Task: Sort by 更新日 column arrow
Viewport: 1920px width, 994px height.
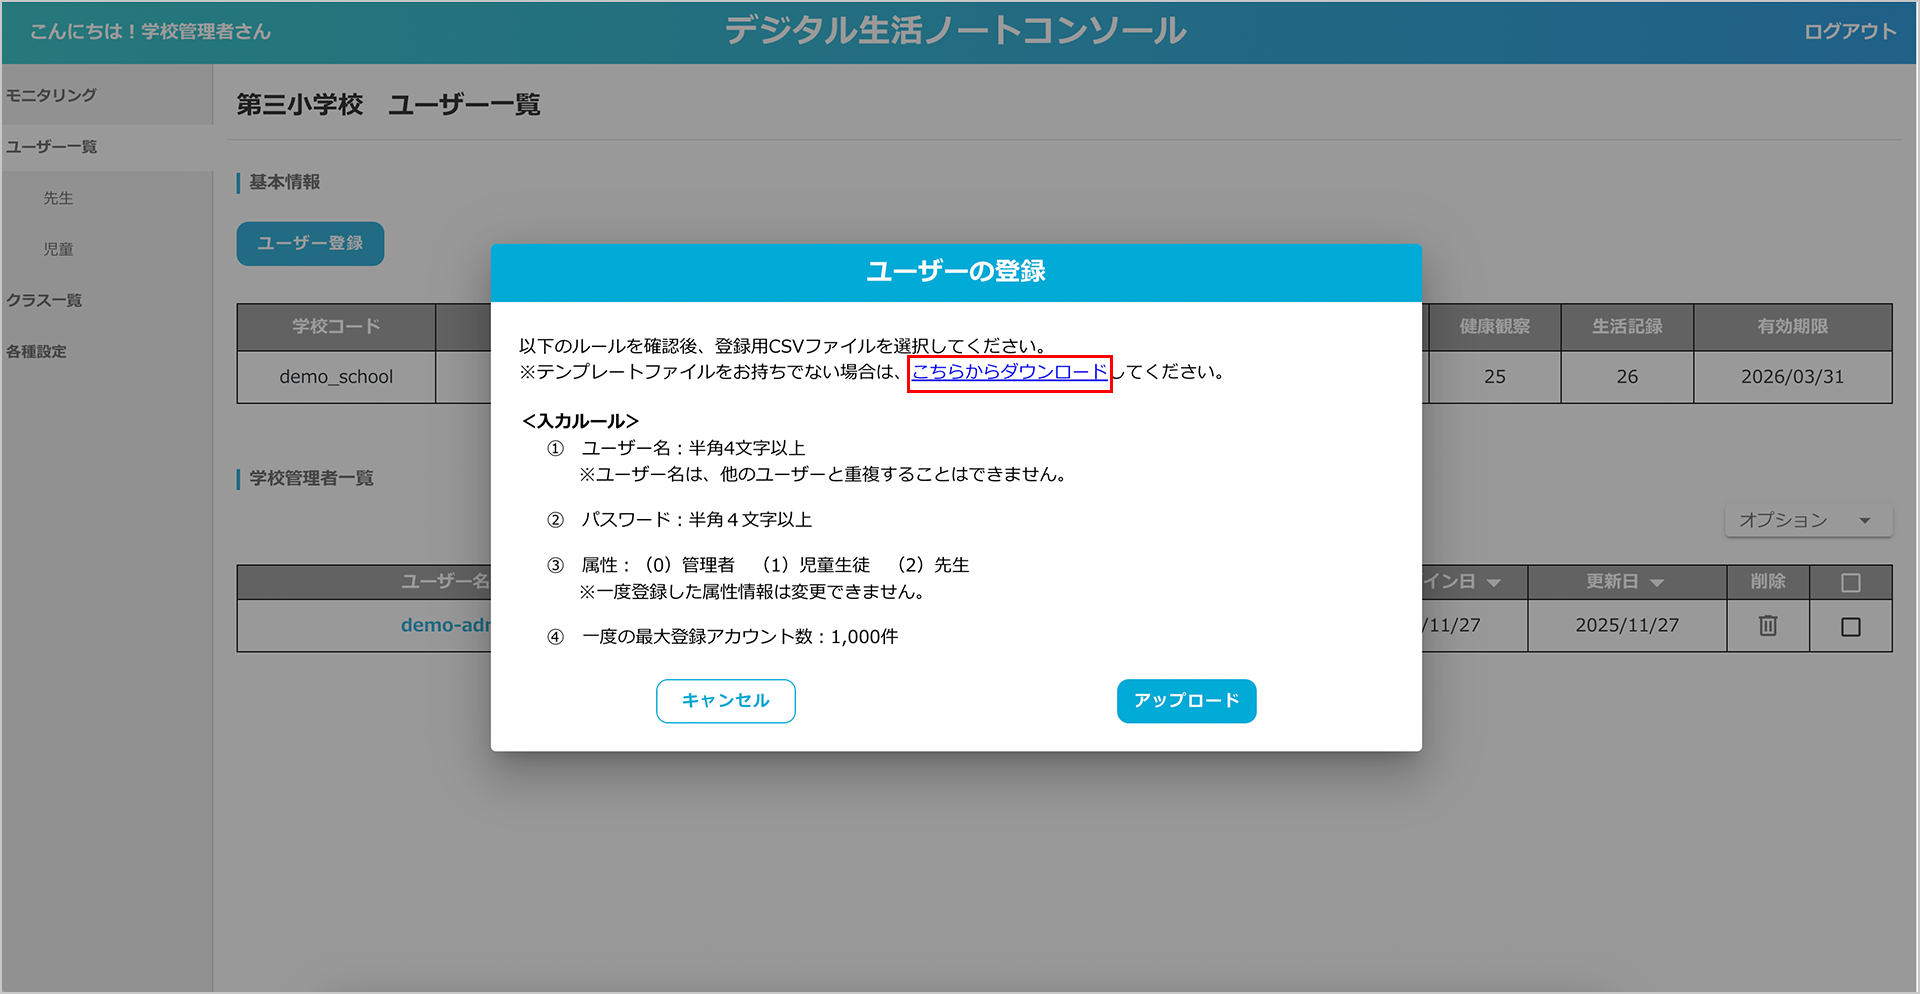Action: coord(1657,583)
